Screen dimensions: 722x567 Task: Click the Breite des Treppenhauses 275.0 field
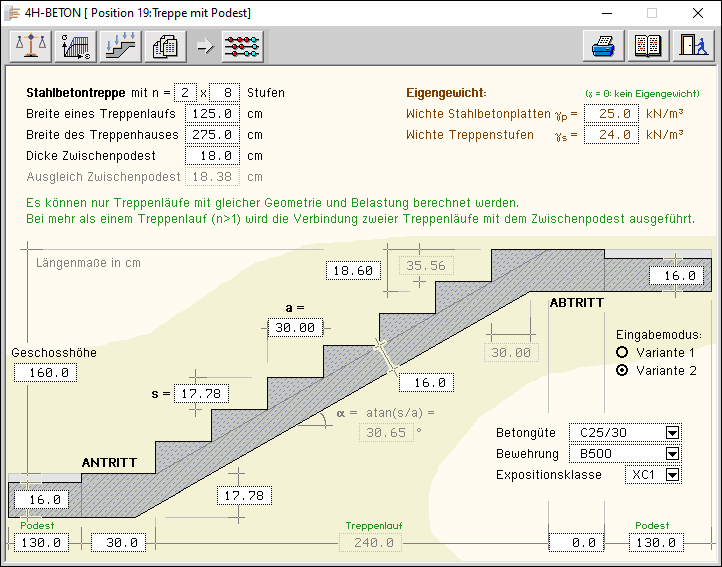click(212, 135)
